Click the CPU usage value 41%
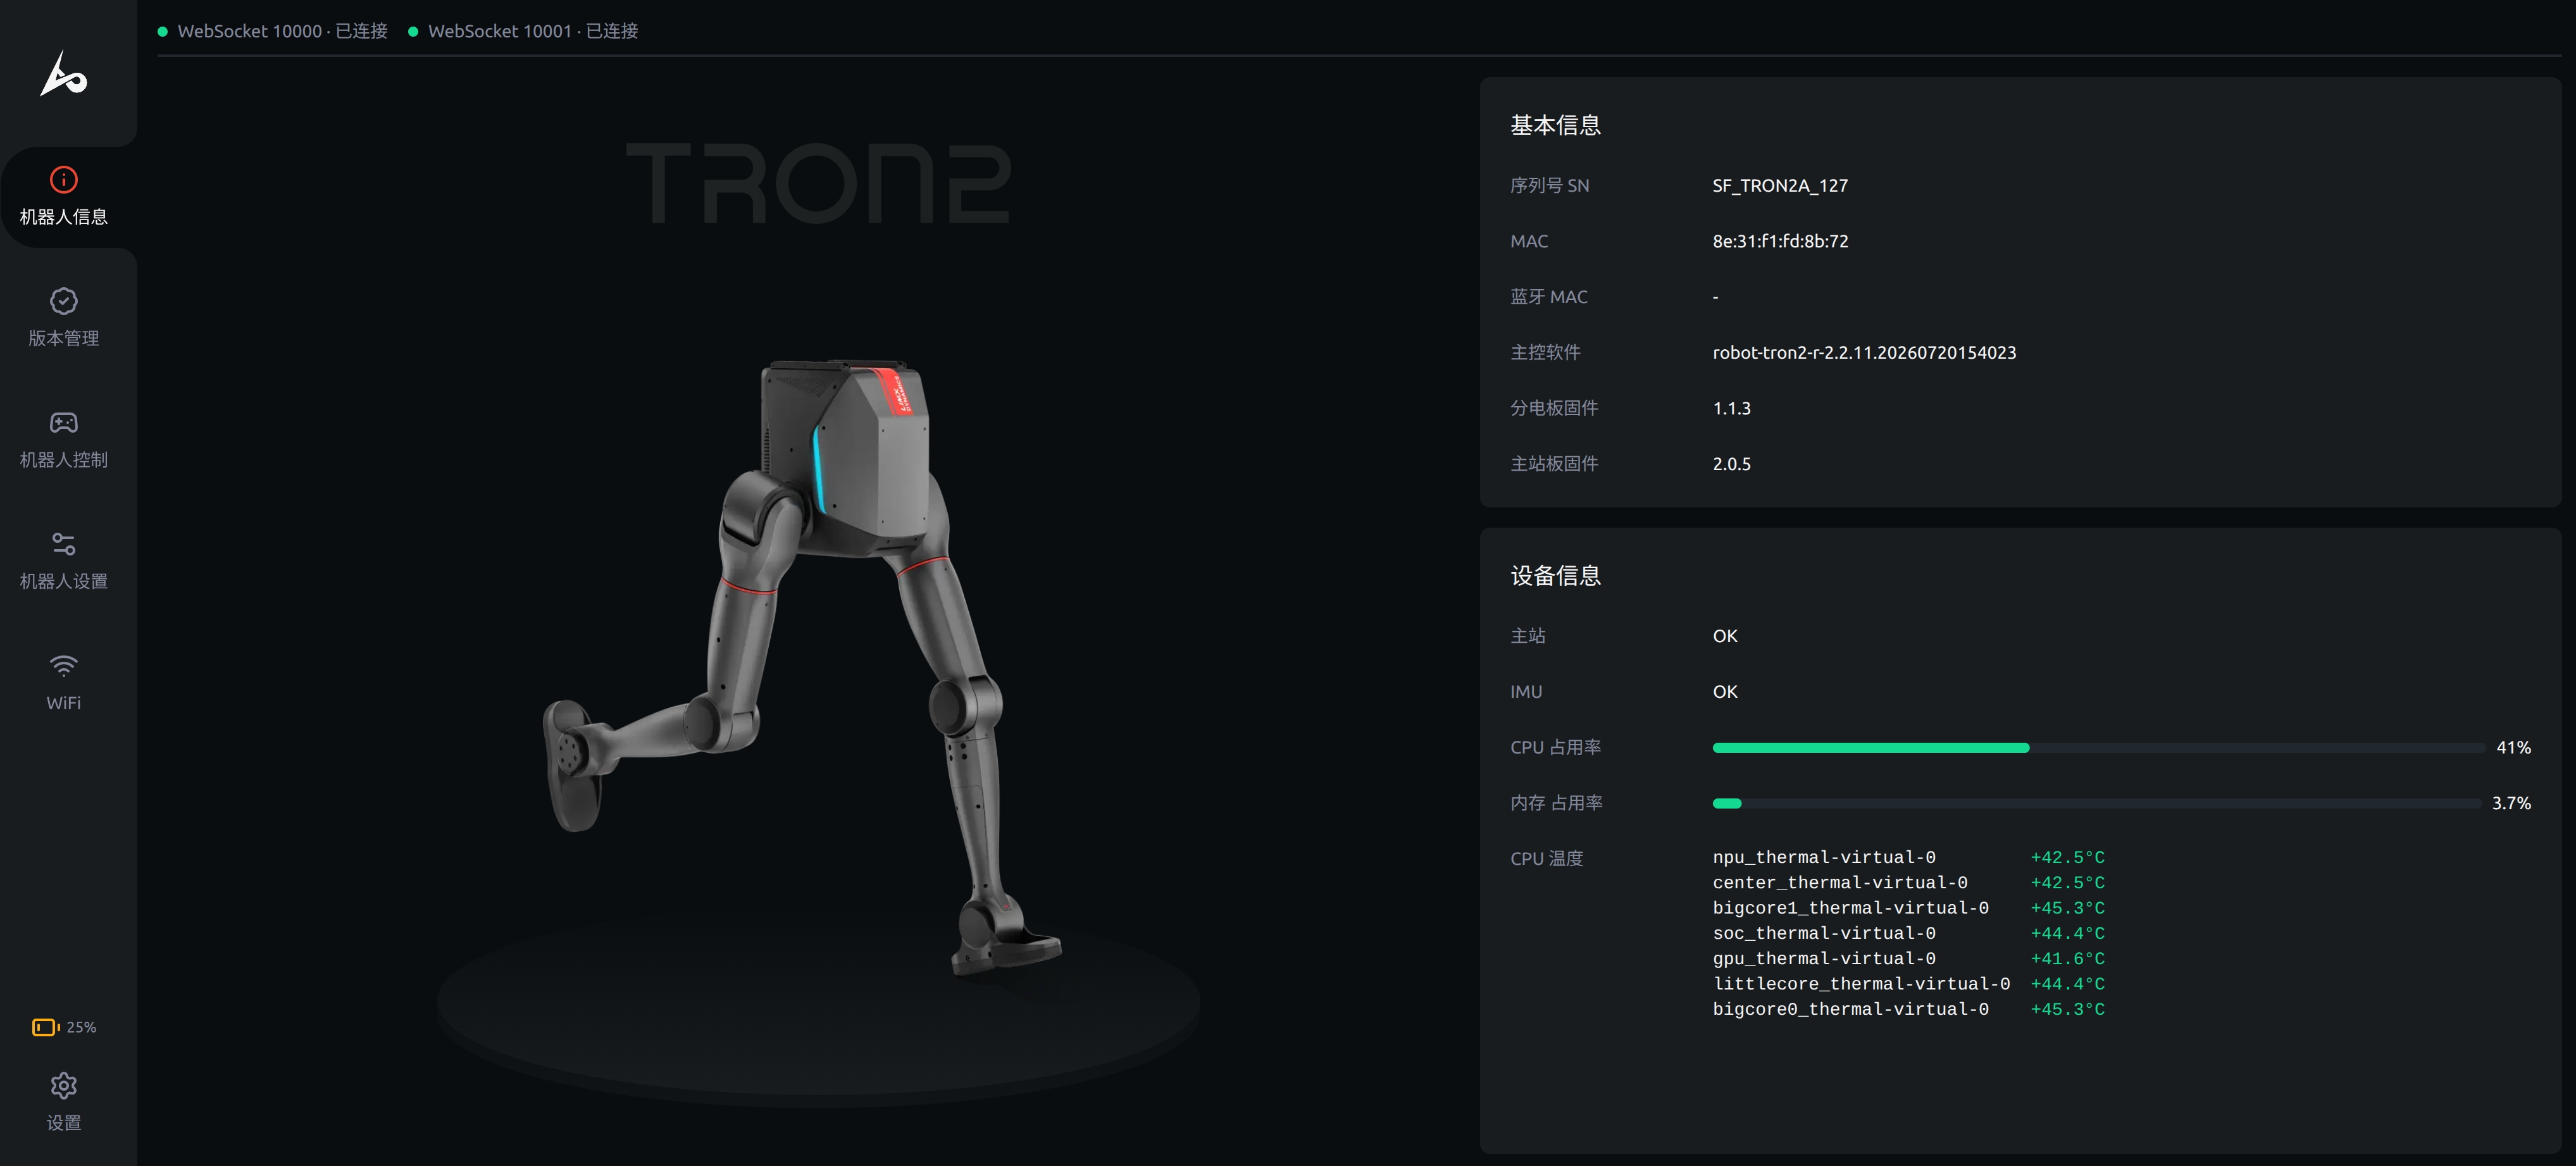This screenshot has height=1166, width=2576. [2513, 748]
